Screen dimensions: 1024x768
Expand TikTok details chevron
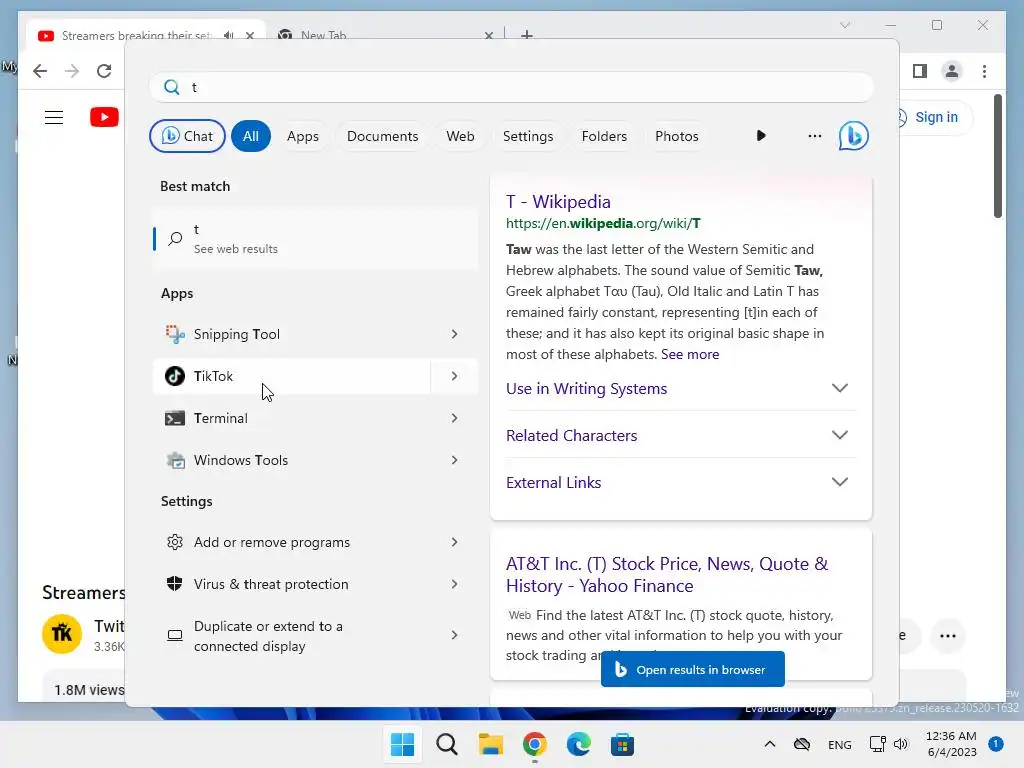click(455, 376)
